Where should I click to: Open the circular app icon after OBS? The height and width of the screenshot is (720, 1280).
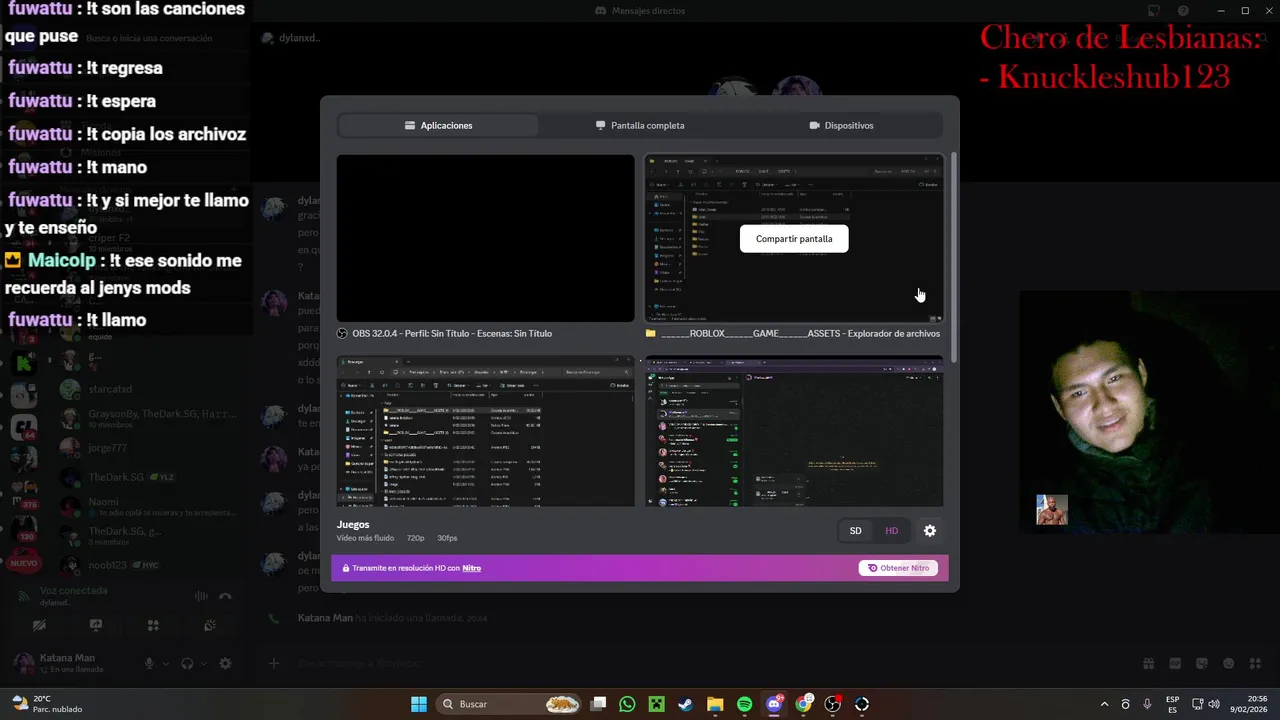coord(862,704)
